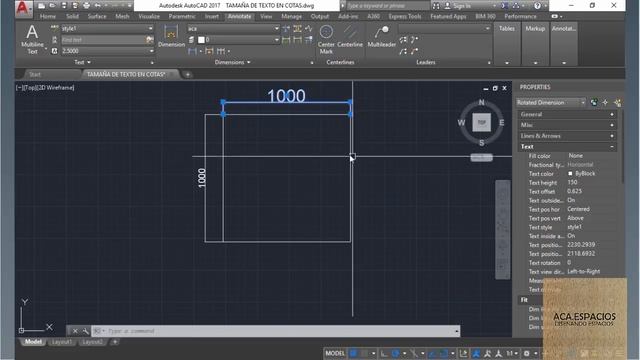This screenshot has width=640, height=360.
Task: Click the Save icon in quick access toolbar
Action: tap(64, 6)
